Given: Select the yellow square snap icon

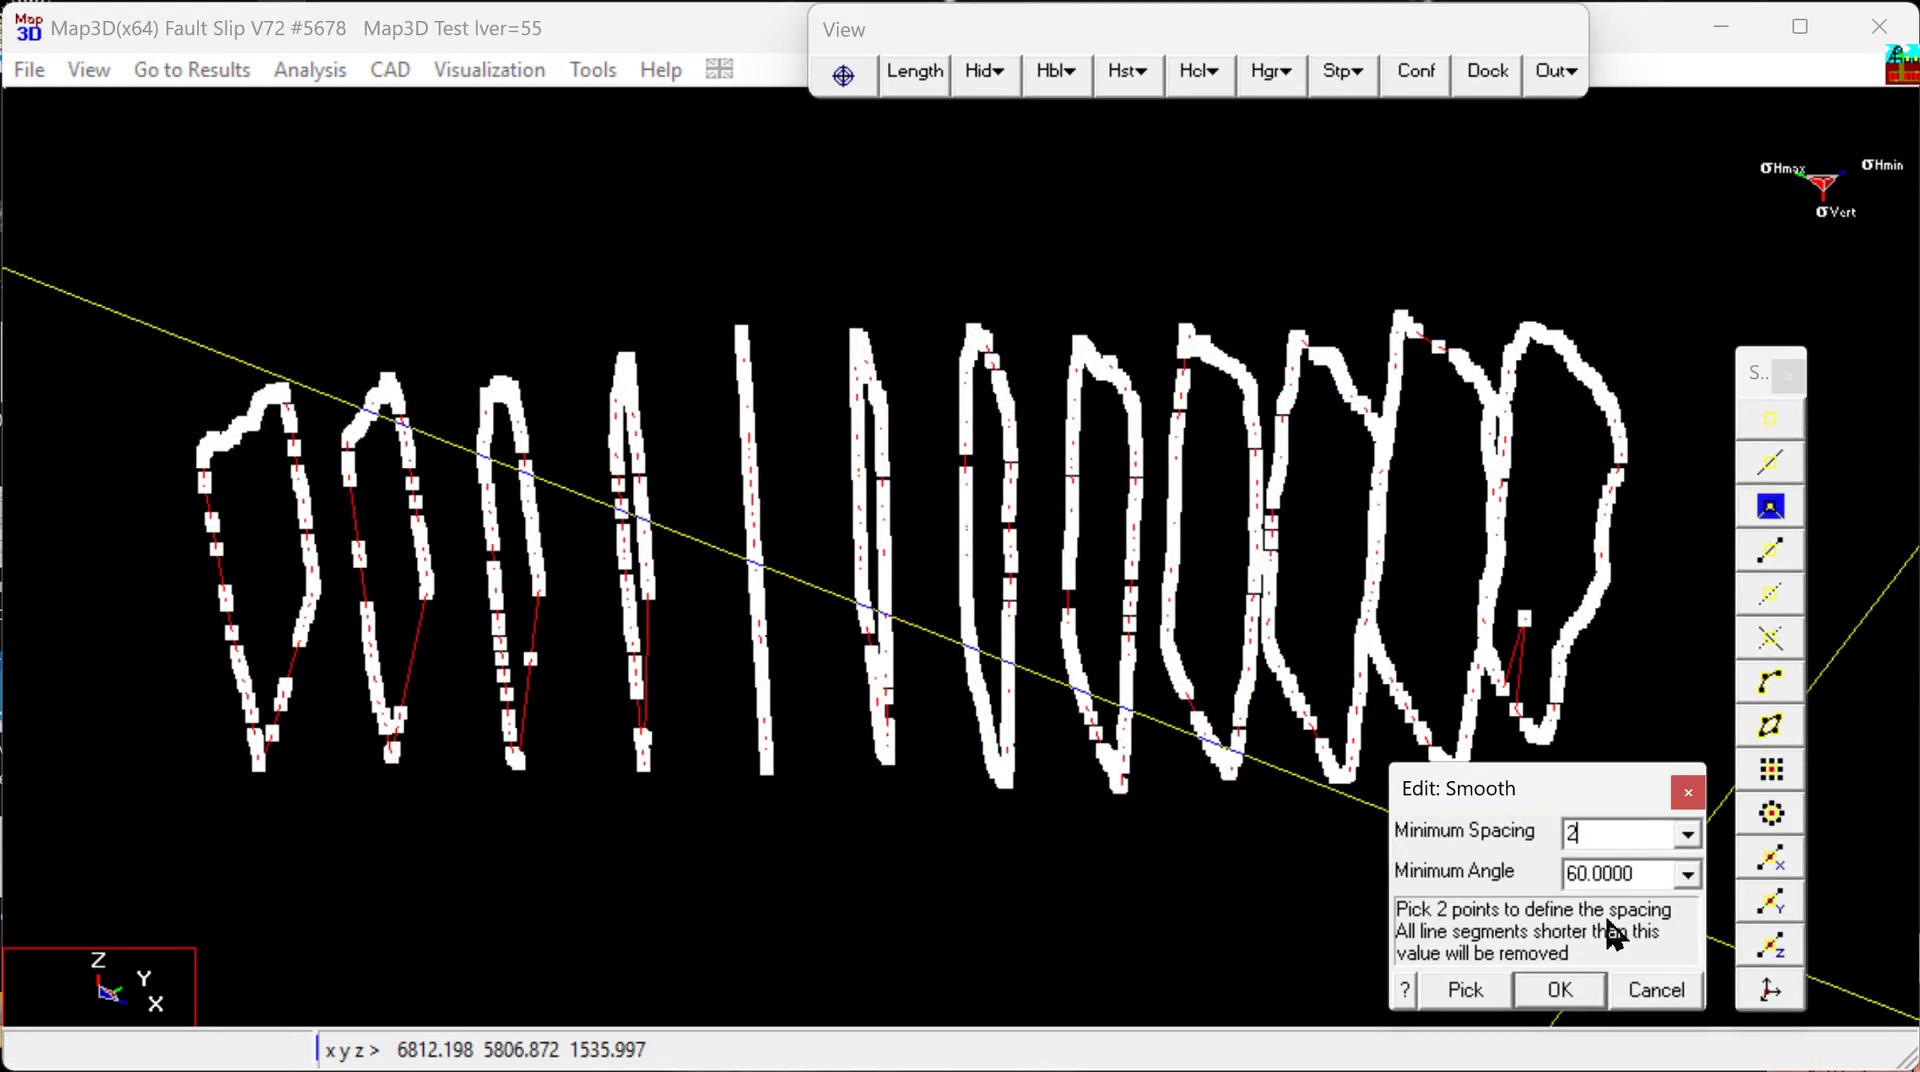Looking at the screenshot, I should [x=1770, y=419].
